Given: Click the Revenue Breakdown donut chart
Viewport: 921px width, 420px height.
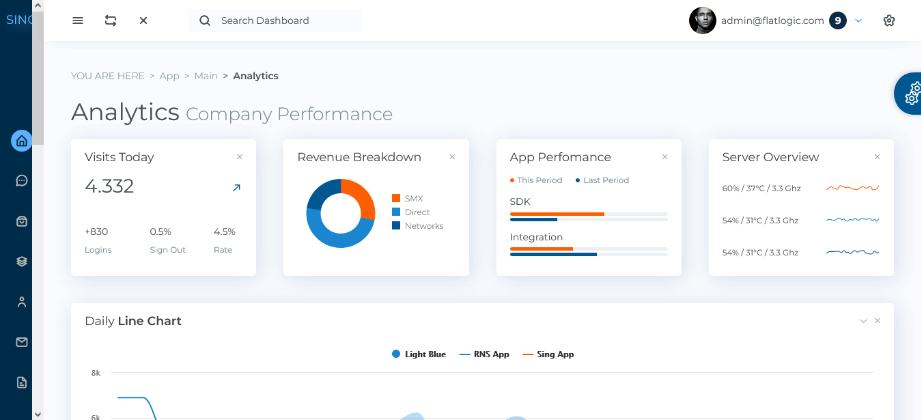Looking at the screenshot, I should click(x=341, y=213).
